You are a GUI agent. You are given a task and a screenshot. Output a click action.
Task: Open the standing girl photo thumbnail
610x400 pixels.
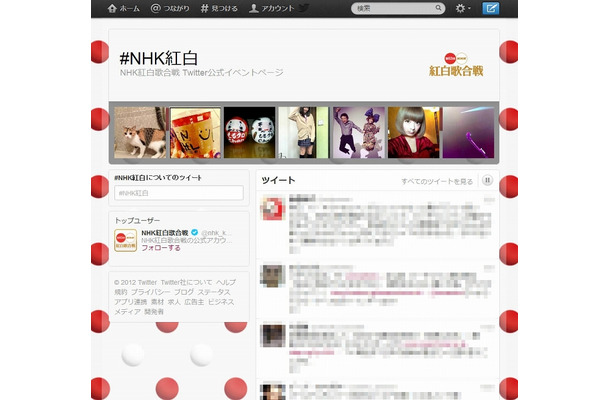(304, 132)
